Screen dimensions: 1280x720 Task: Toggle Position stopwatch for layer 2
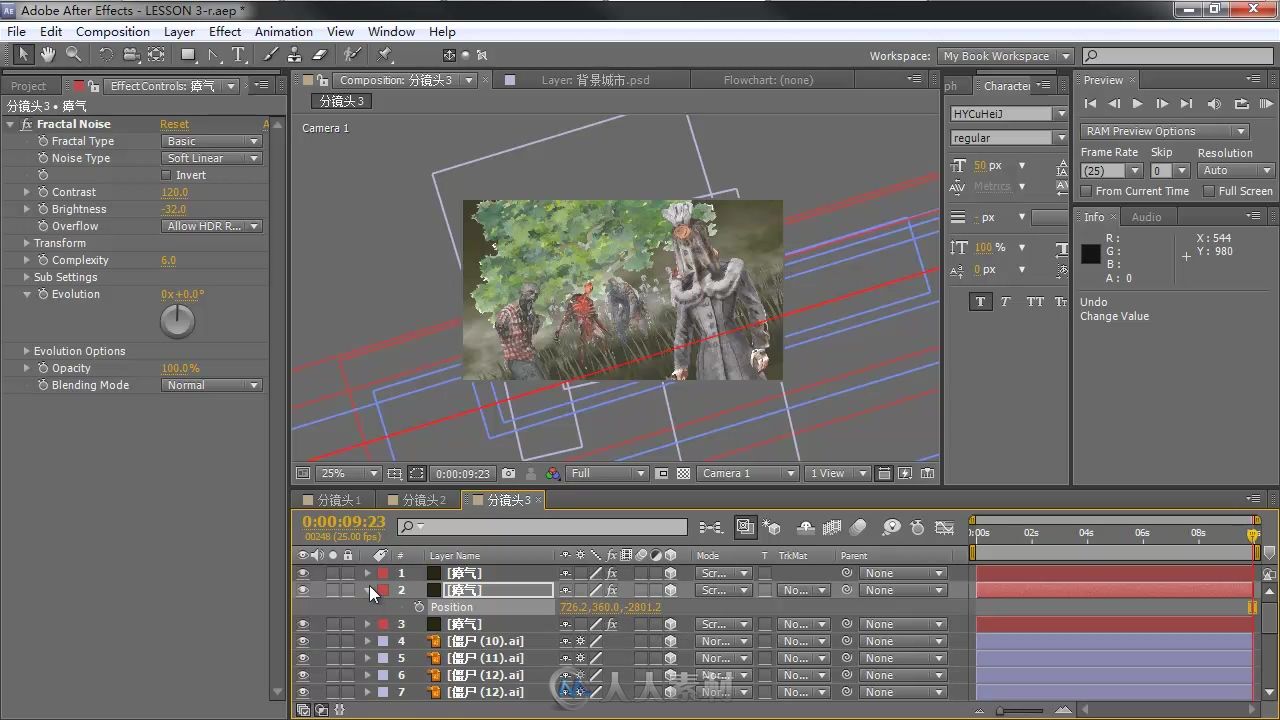pos(419,608)
